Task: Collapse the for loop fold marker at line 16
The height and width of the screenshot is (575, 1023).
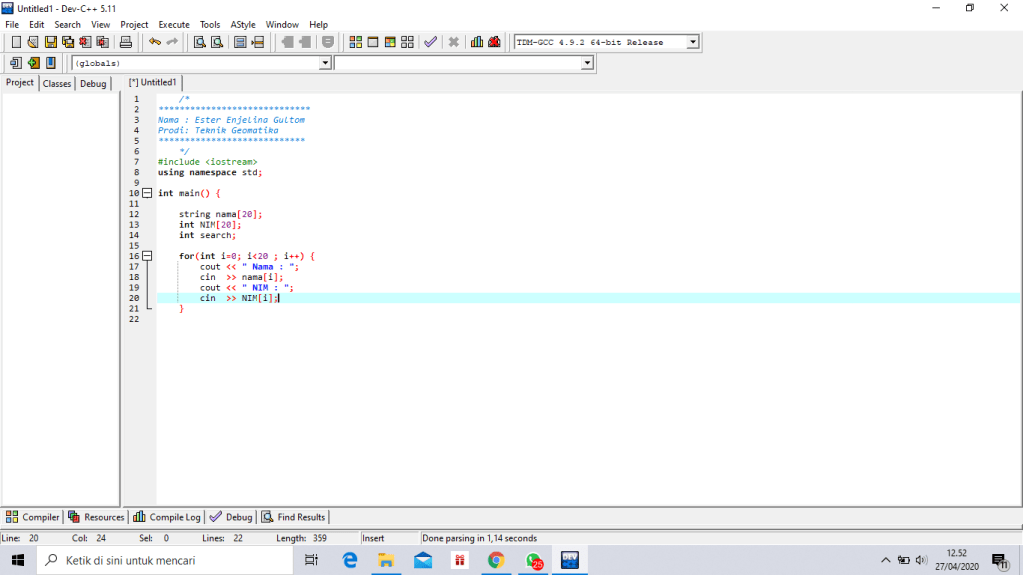Action: click(147, 256)
